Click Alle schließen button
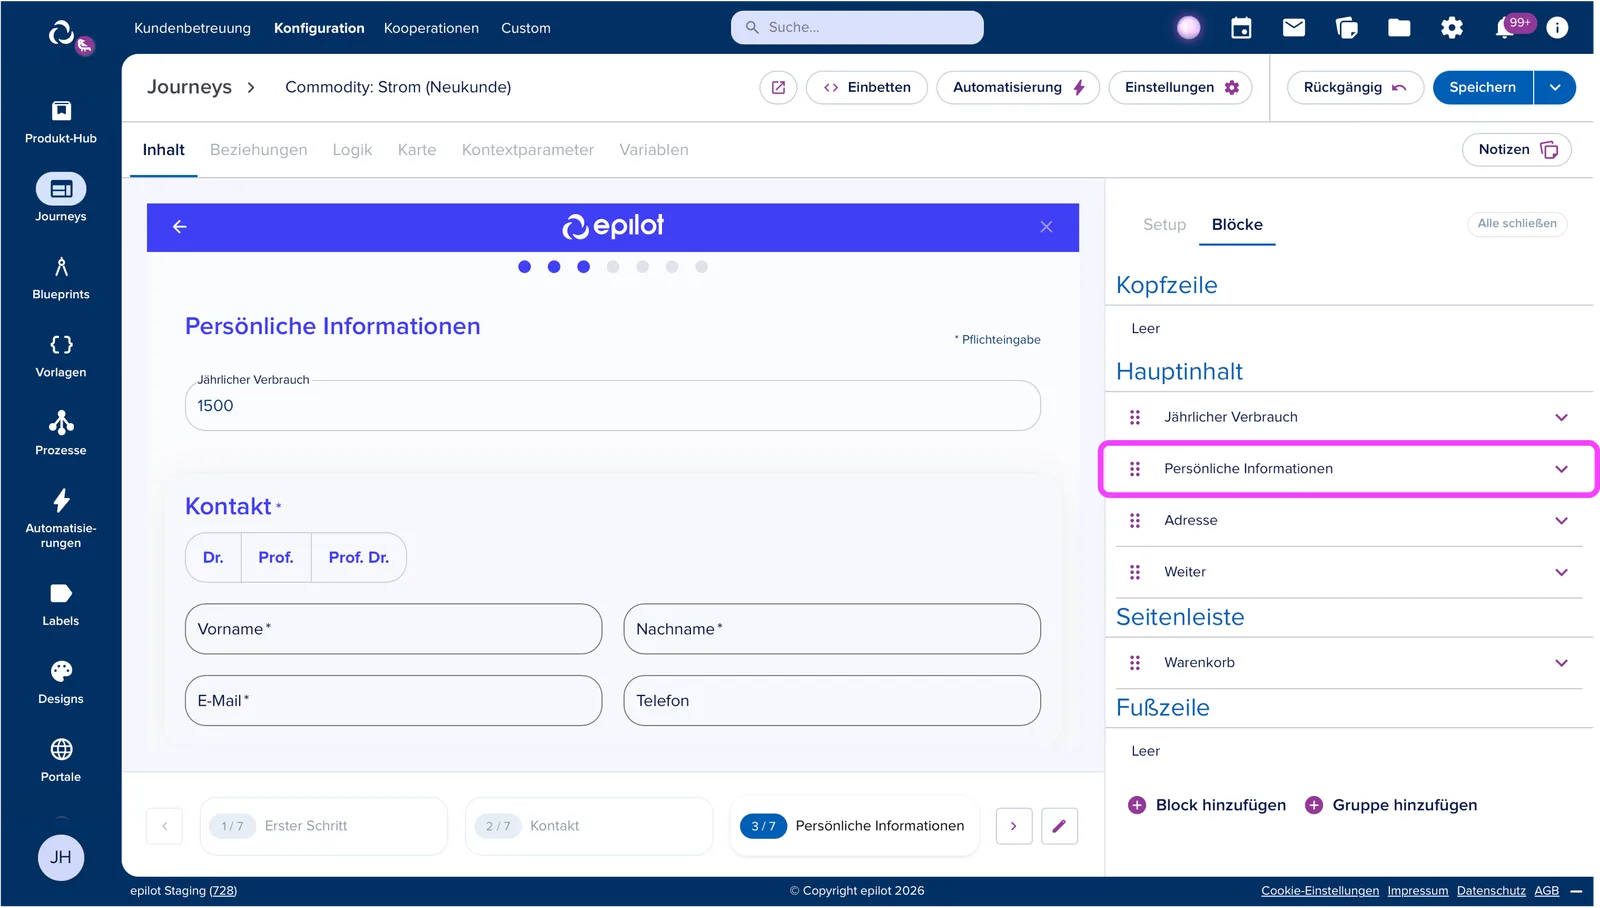 point(1517,224)
